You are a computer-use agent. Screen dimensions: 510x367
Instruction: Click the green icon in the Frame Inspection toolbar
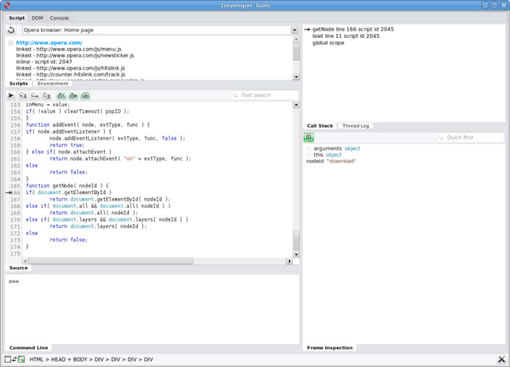click(309, 137)
